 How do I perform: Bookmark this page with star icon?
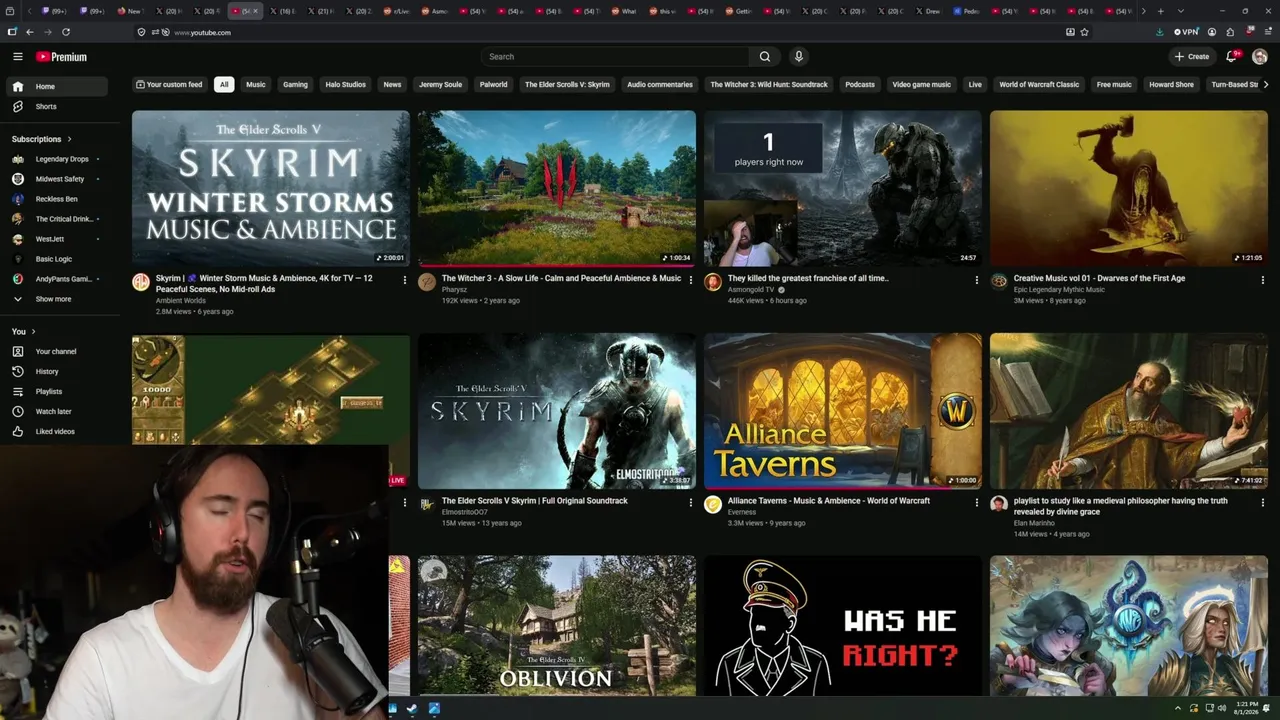click(x=1084, y=32)
